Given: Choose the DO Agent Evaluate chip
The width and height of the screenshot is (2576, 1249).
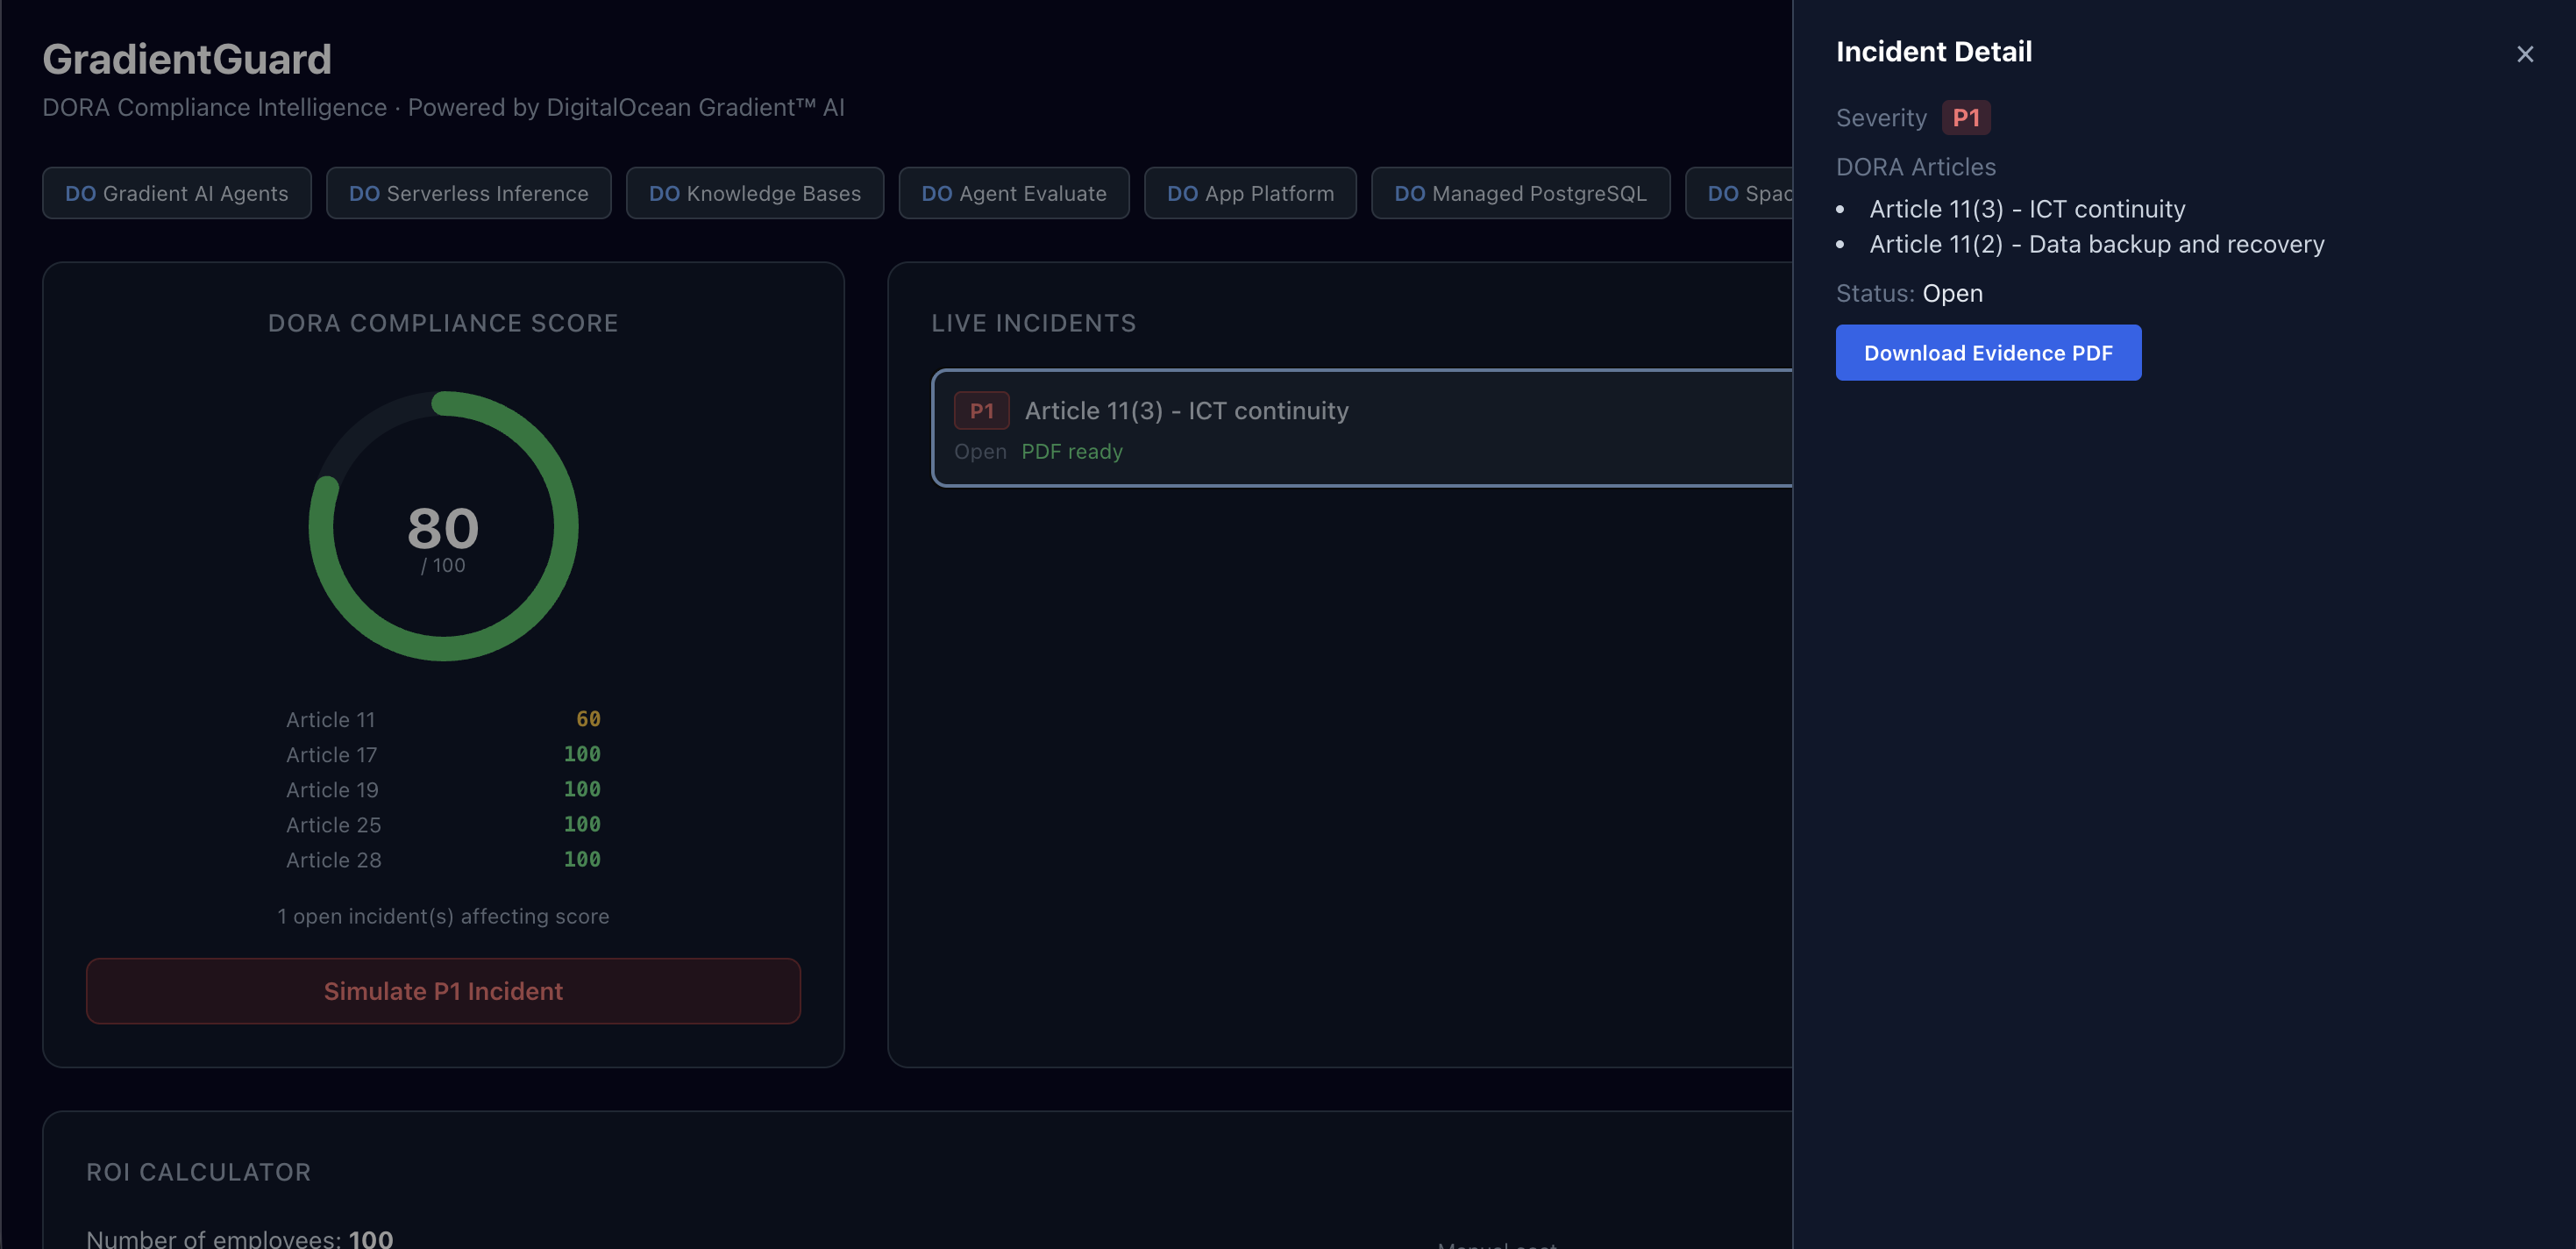Looking at the screenshot, I should tap(1013, 193).
